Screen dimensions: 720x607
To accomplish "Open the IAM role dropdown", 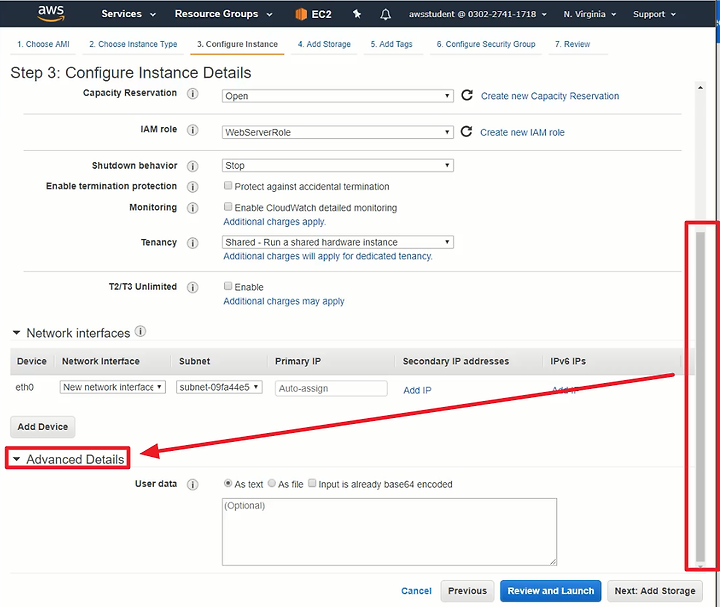I will pyautogui.click(x=338, y=132).
